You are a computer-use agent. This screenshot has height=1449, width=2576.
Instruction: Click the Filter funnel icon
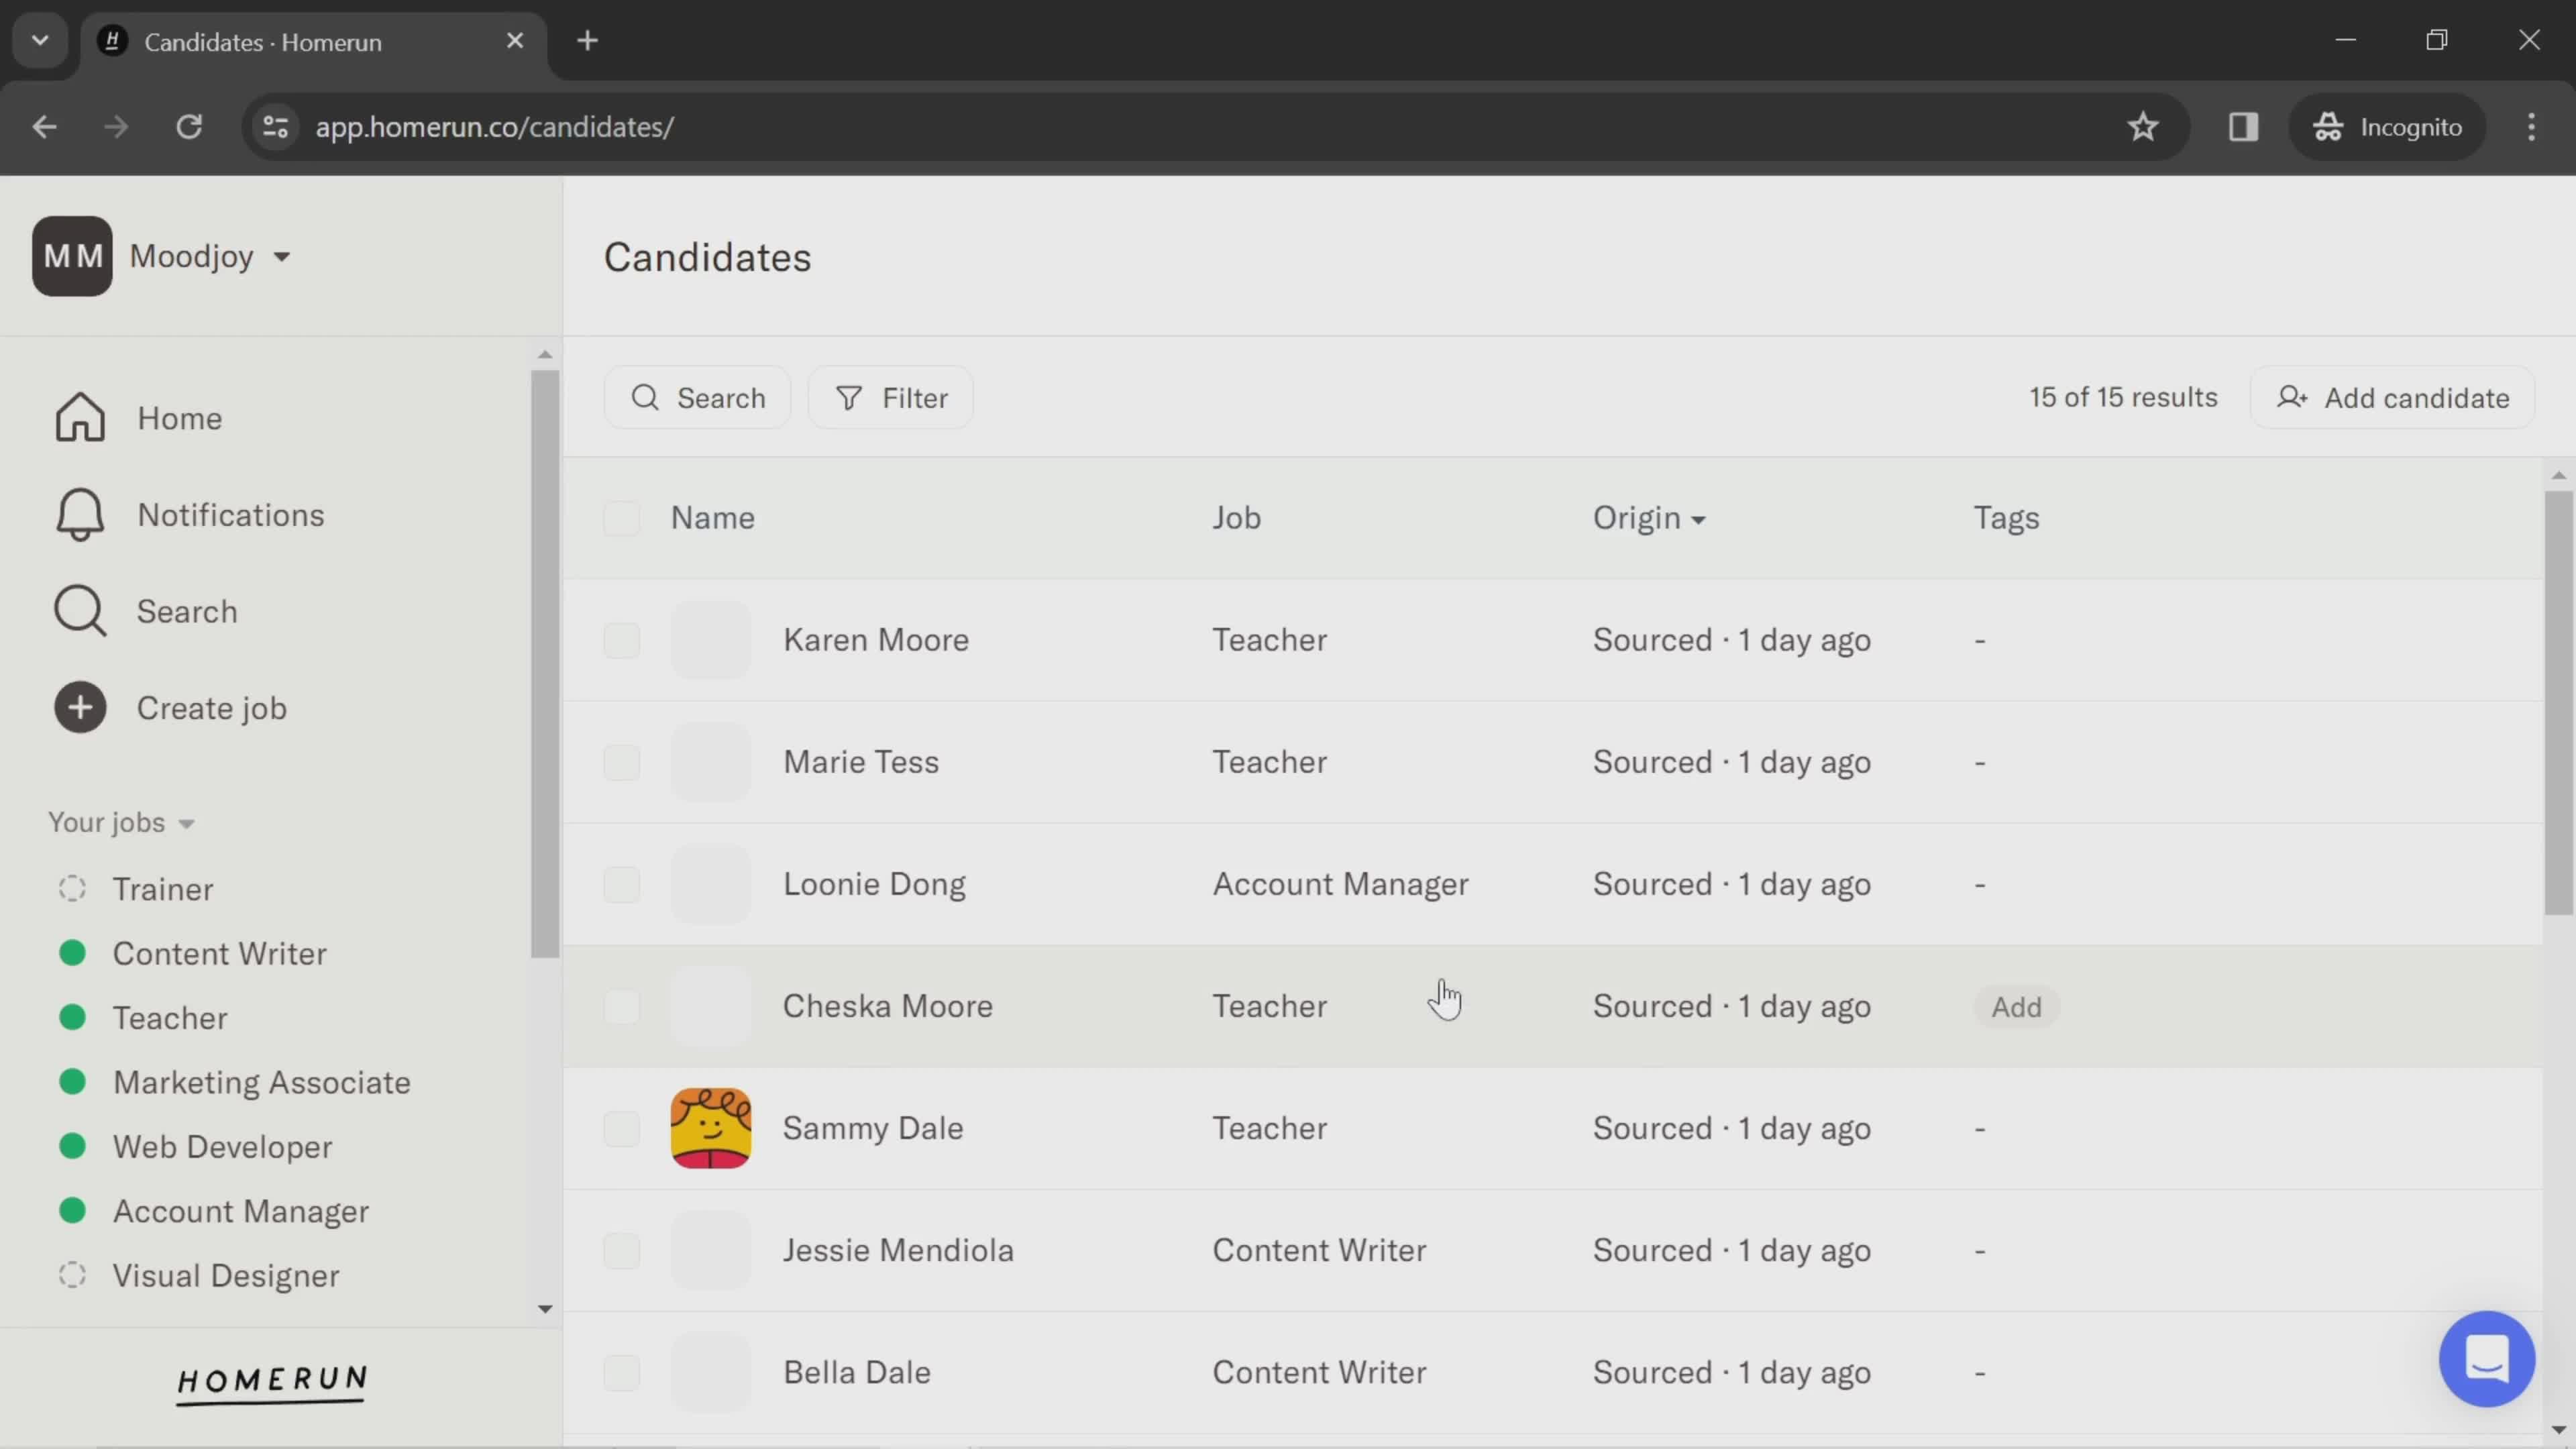[x=849, y=398]
